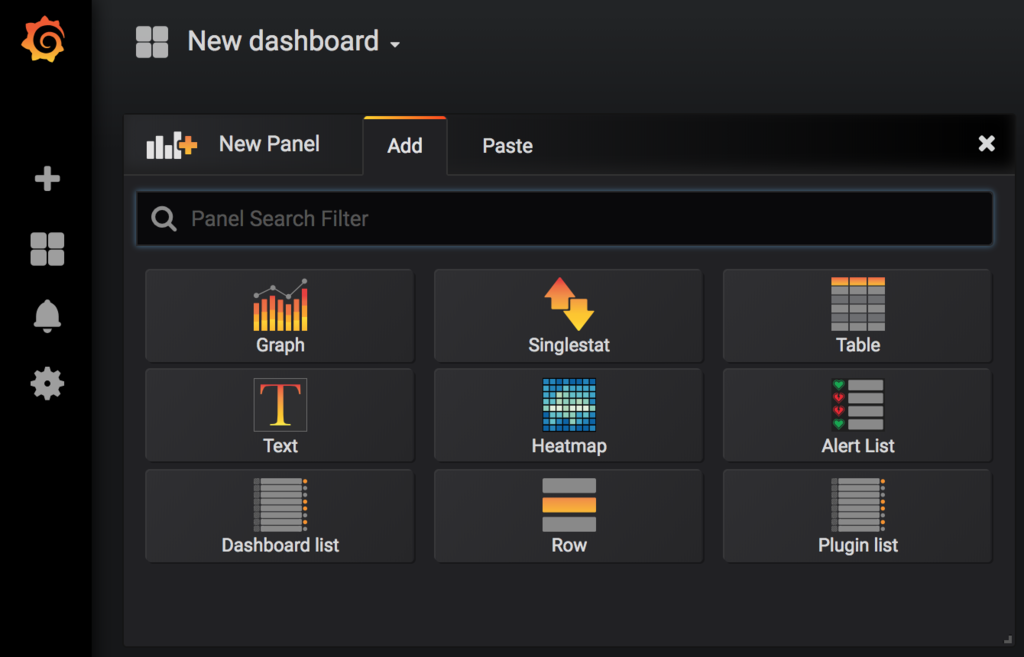Open the Create plus menu in sidebar

pyautogui.click(x=47, y=178)
